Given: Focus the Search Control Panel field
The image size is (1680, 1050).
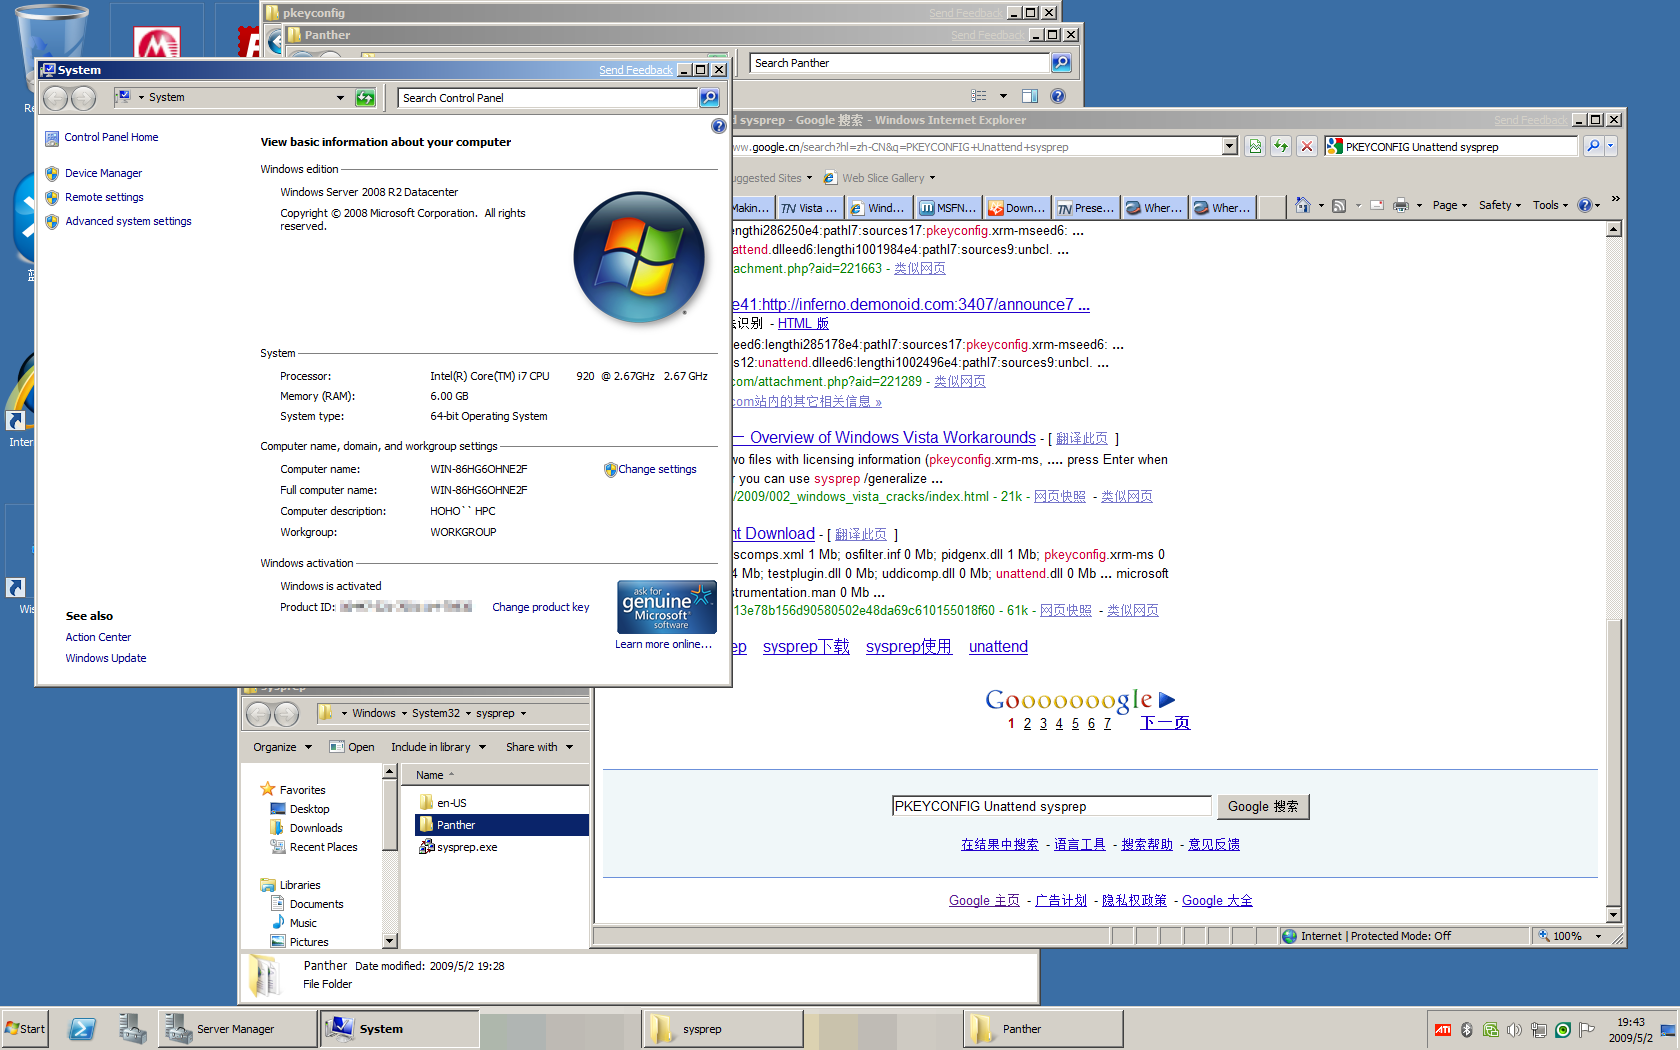Looking at the screenshot, I should click(x=548, y=97).
